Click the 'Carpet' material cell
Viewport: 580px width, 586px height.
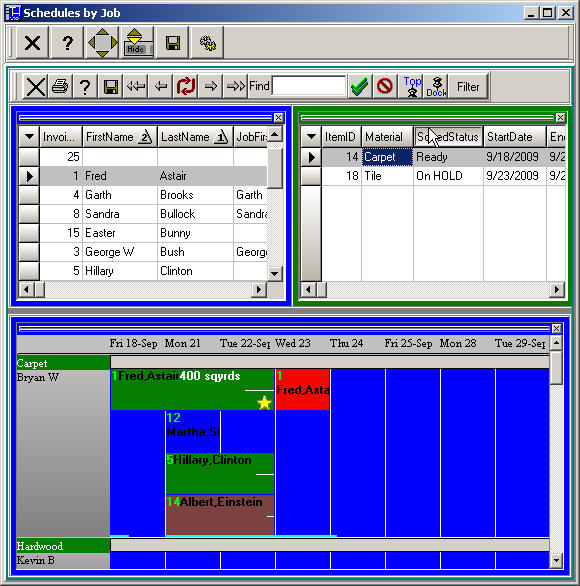[387, 157]
